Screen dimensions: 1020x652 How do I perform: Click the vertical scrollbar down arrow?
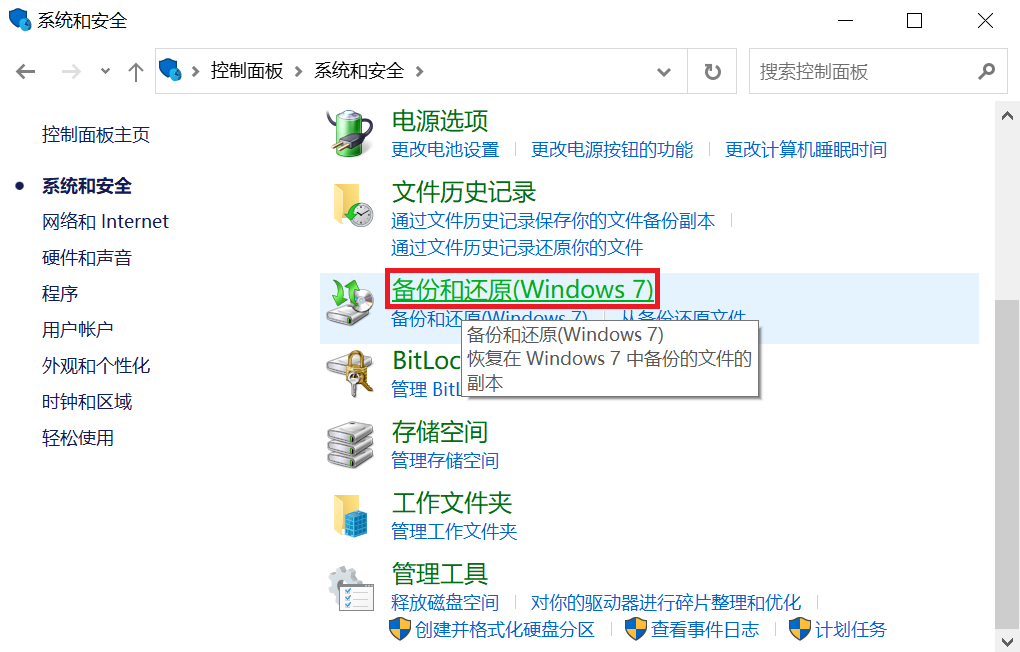[1007, 640]
